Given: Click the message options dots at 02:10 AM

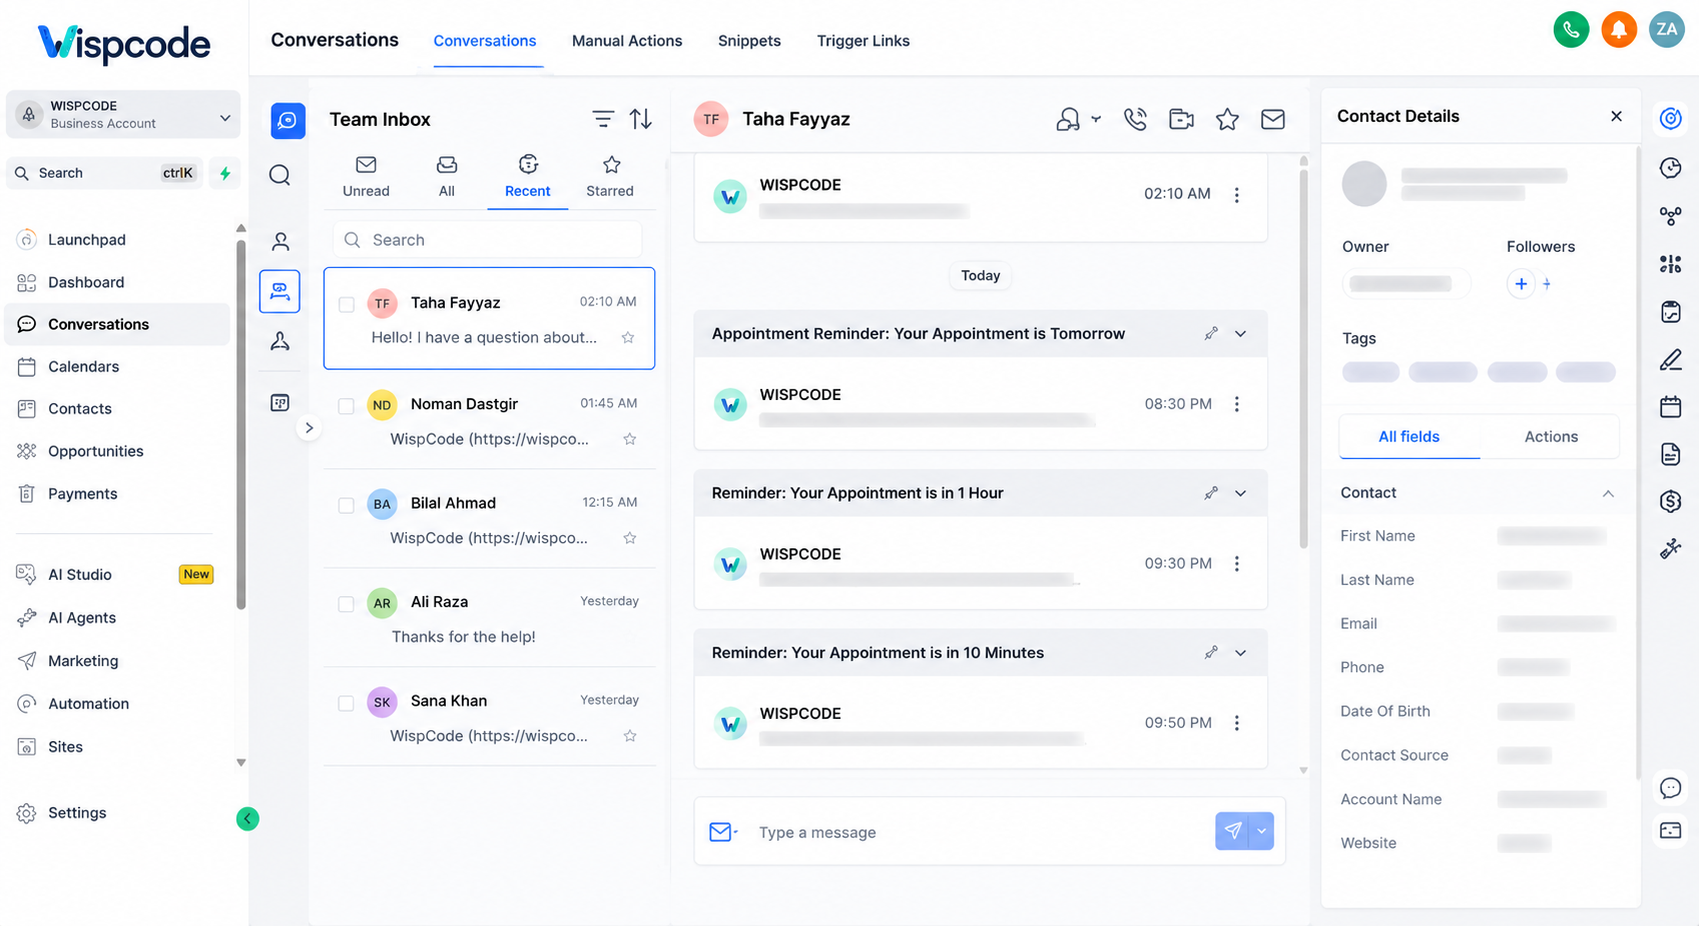Looking at the screenshot, I should [x=1237, y=195].
